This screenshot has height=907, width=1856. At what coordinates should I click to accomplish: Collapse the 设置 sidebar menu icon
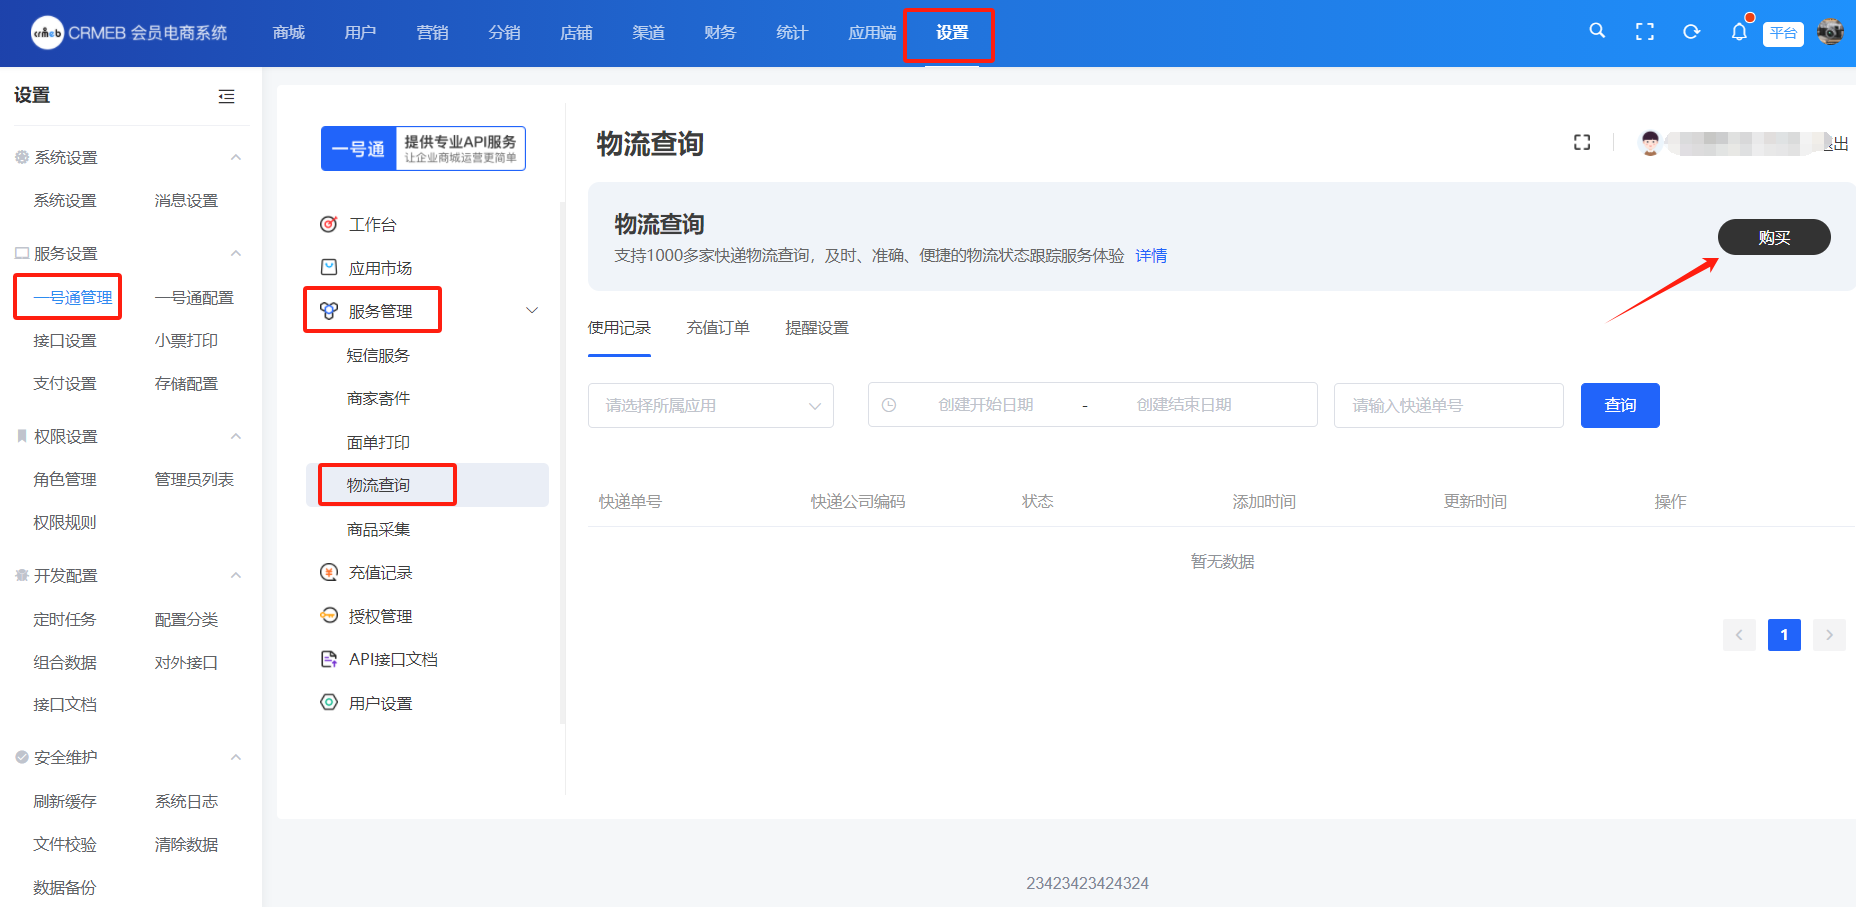(226, 96)
